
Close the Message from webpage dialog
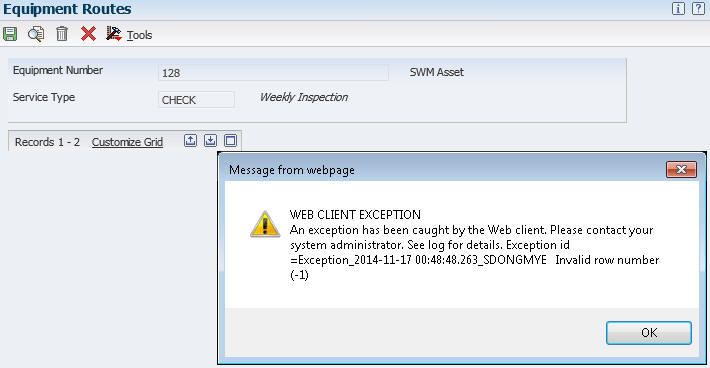tap(681, 169)
